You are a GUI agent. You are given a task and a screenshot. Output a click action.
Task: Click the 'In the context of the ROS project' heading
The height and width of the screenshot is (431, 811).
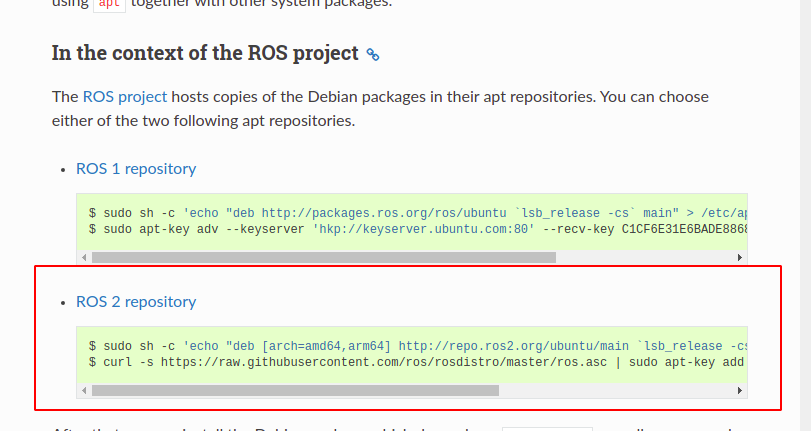pyautogui.click(x=205, y=53)
